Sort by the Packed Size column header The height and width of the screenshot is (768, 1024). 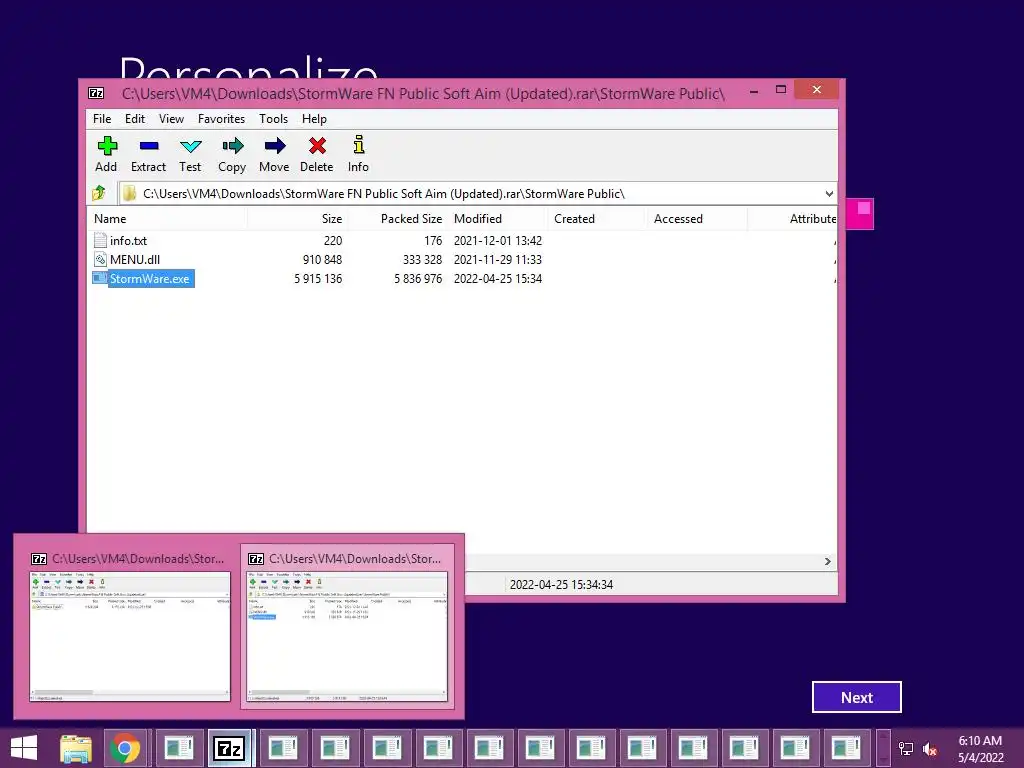(x=397, y=219)
